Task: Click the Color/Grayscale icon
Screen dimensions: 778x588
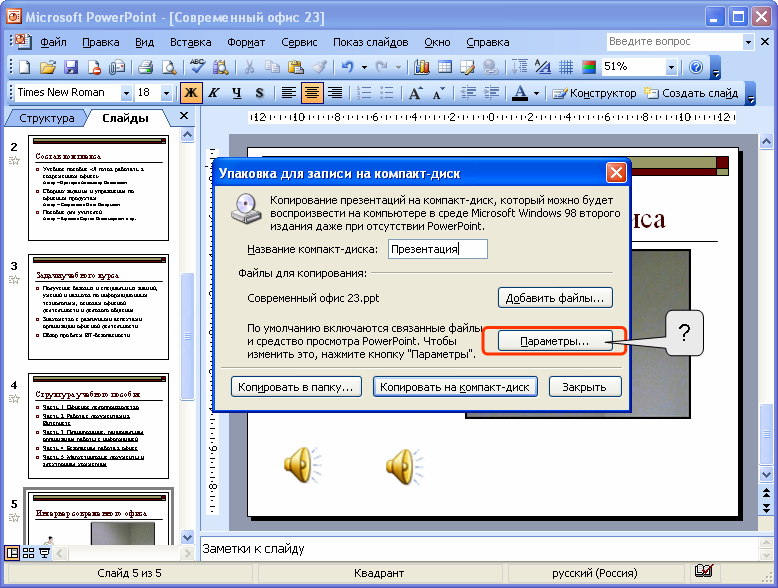Action: point(589,67)
